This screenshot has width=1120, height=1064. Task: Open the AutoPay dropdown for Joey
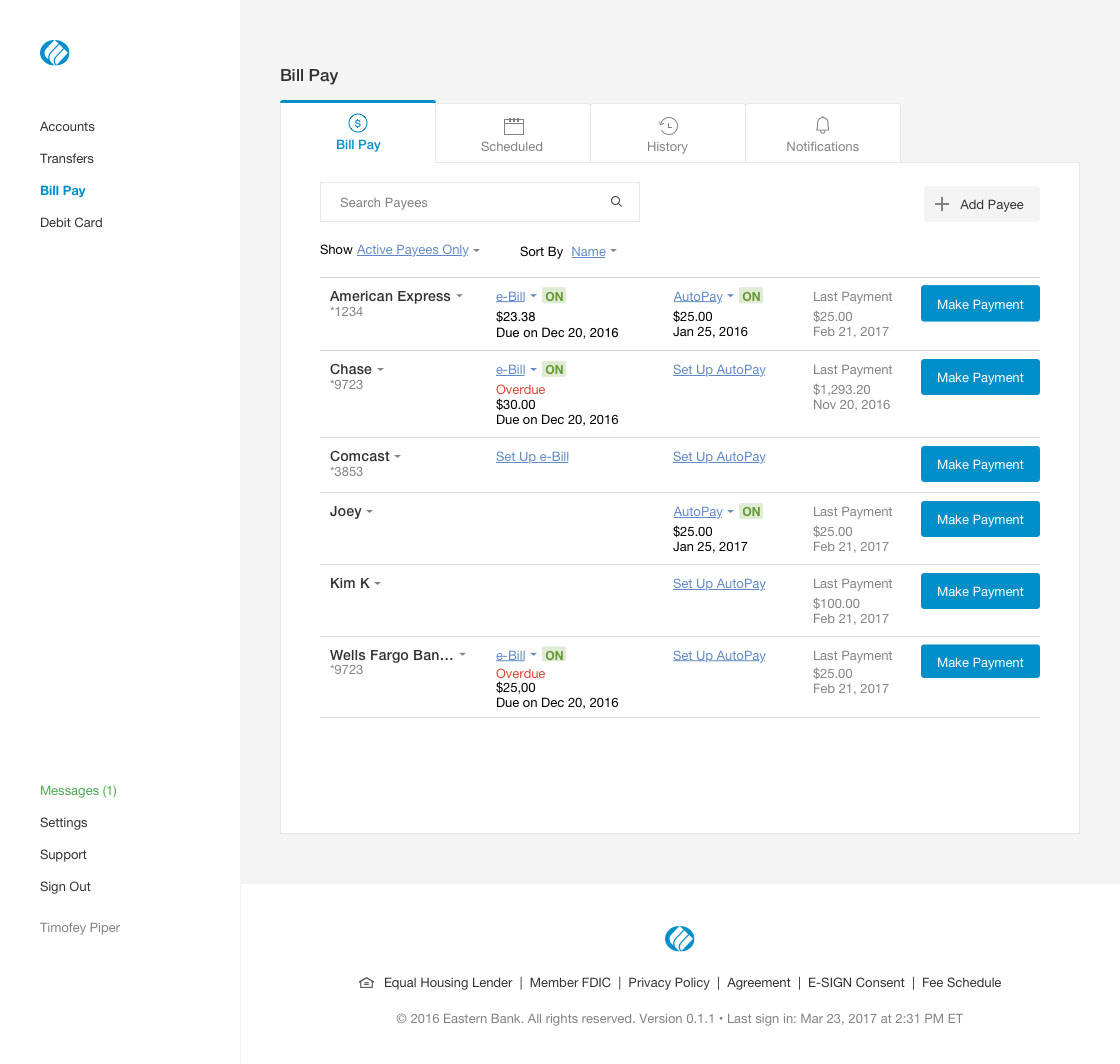pos(703,511)
